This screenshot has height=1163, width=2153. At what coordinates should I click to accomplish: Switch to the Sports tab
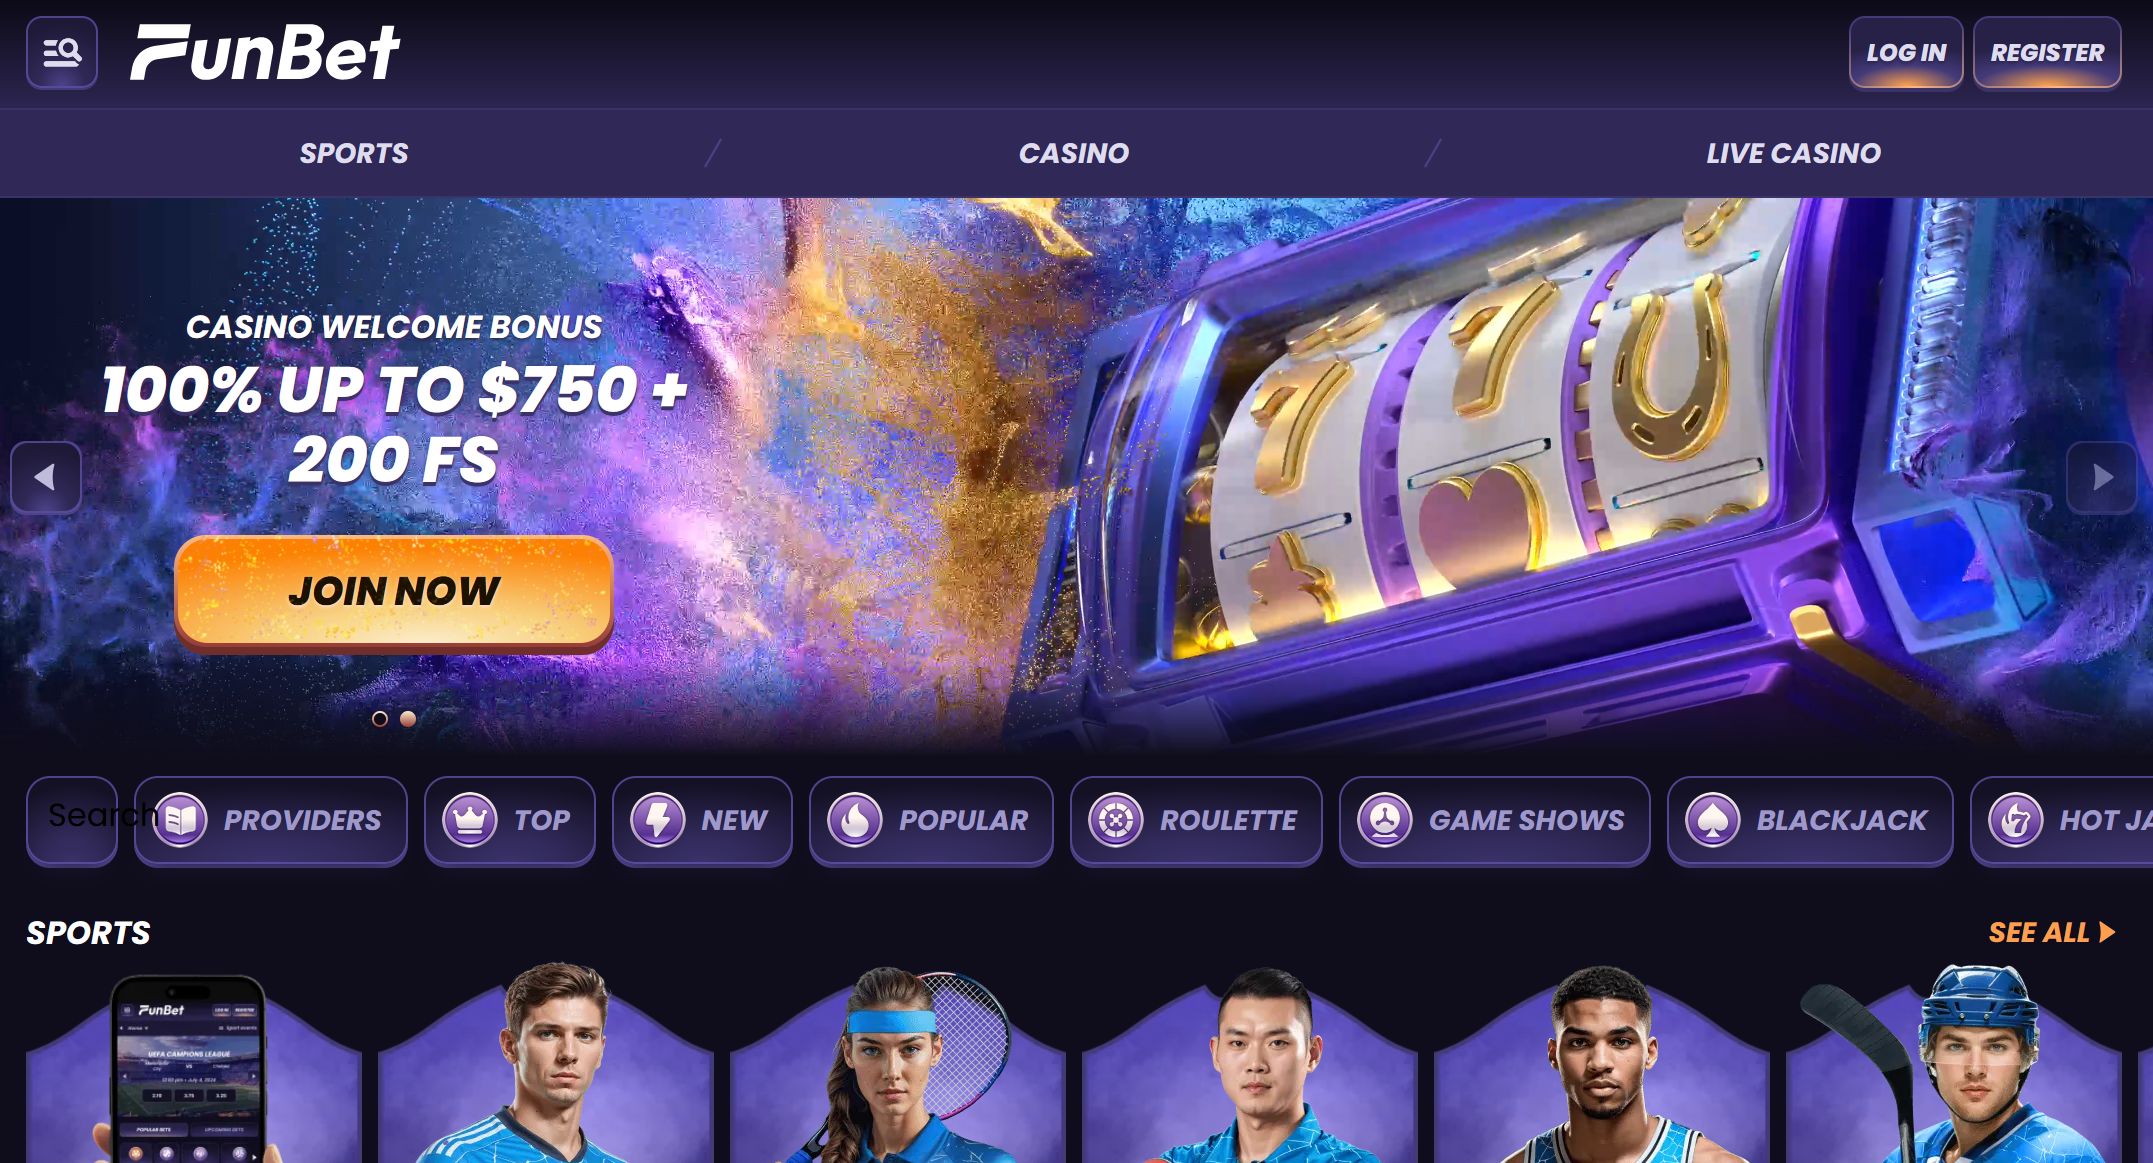tap(354, 153)
